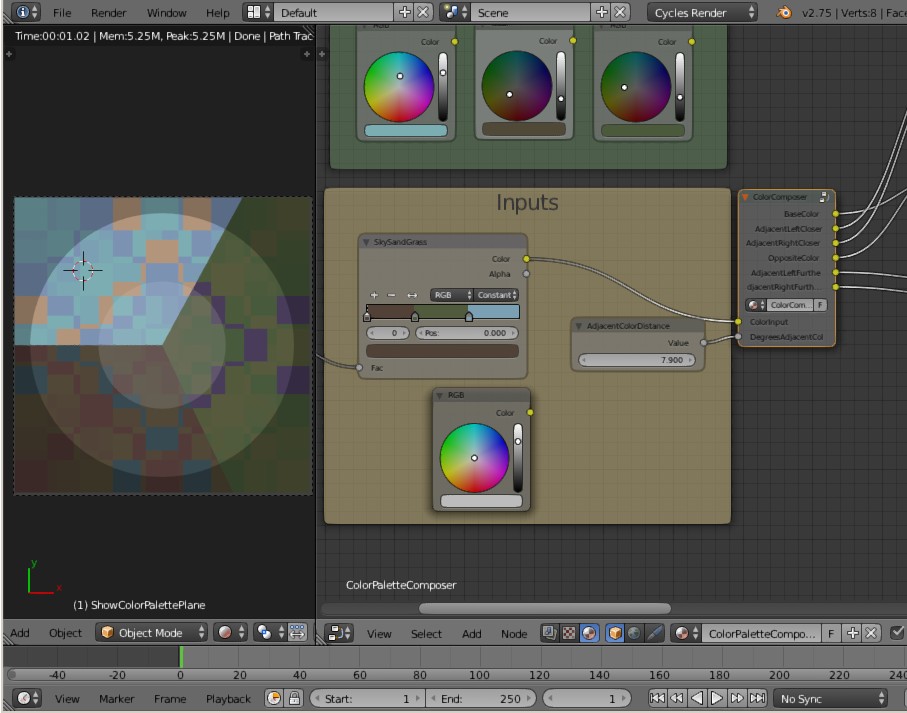Open the Render menu

point(107,12)
